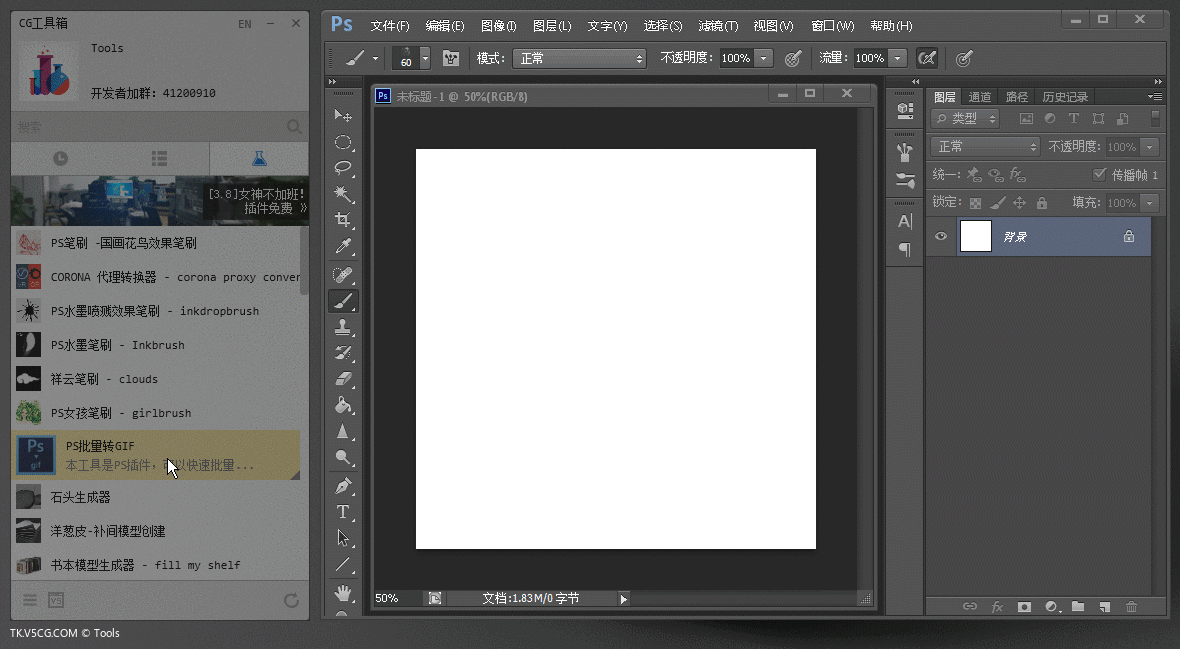Open the blend mode 模式 dropdown

click(x=579, y=59)
